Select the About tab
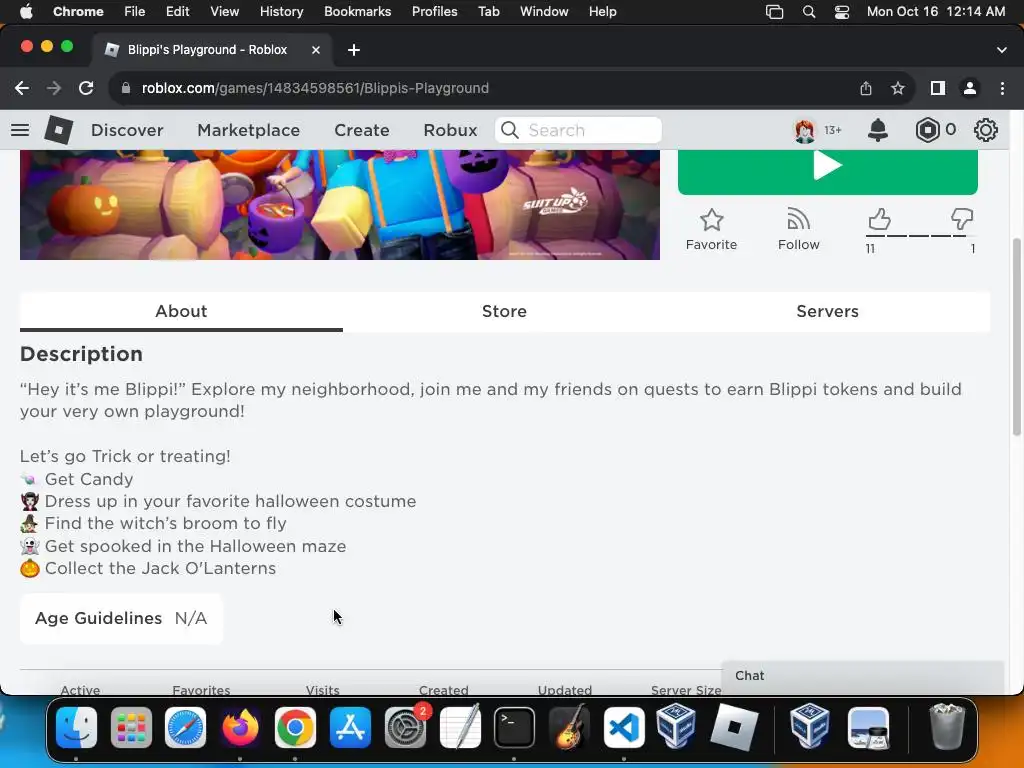 coord(181,312)
